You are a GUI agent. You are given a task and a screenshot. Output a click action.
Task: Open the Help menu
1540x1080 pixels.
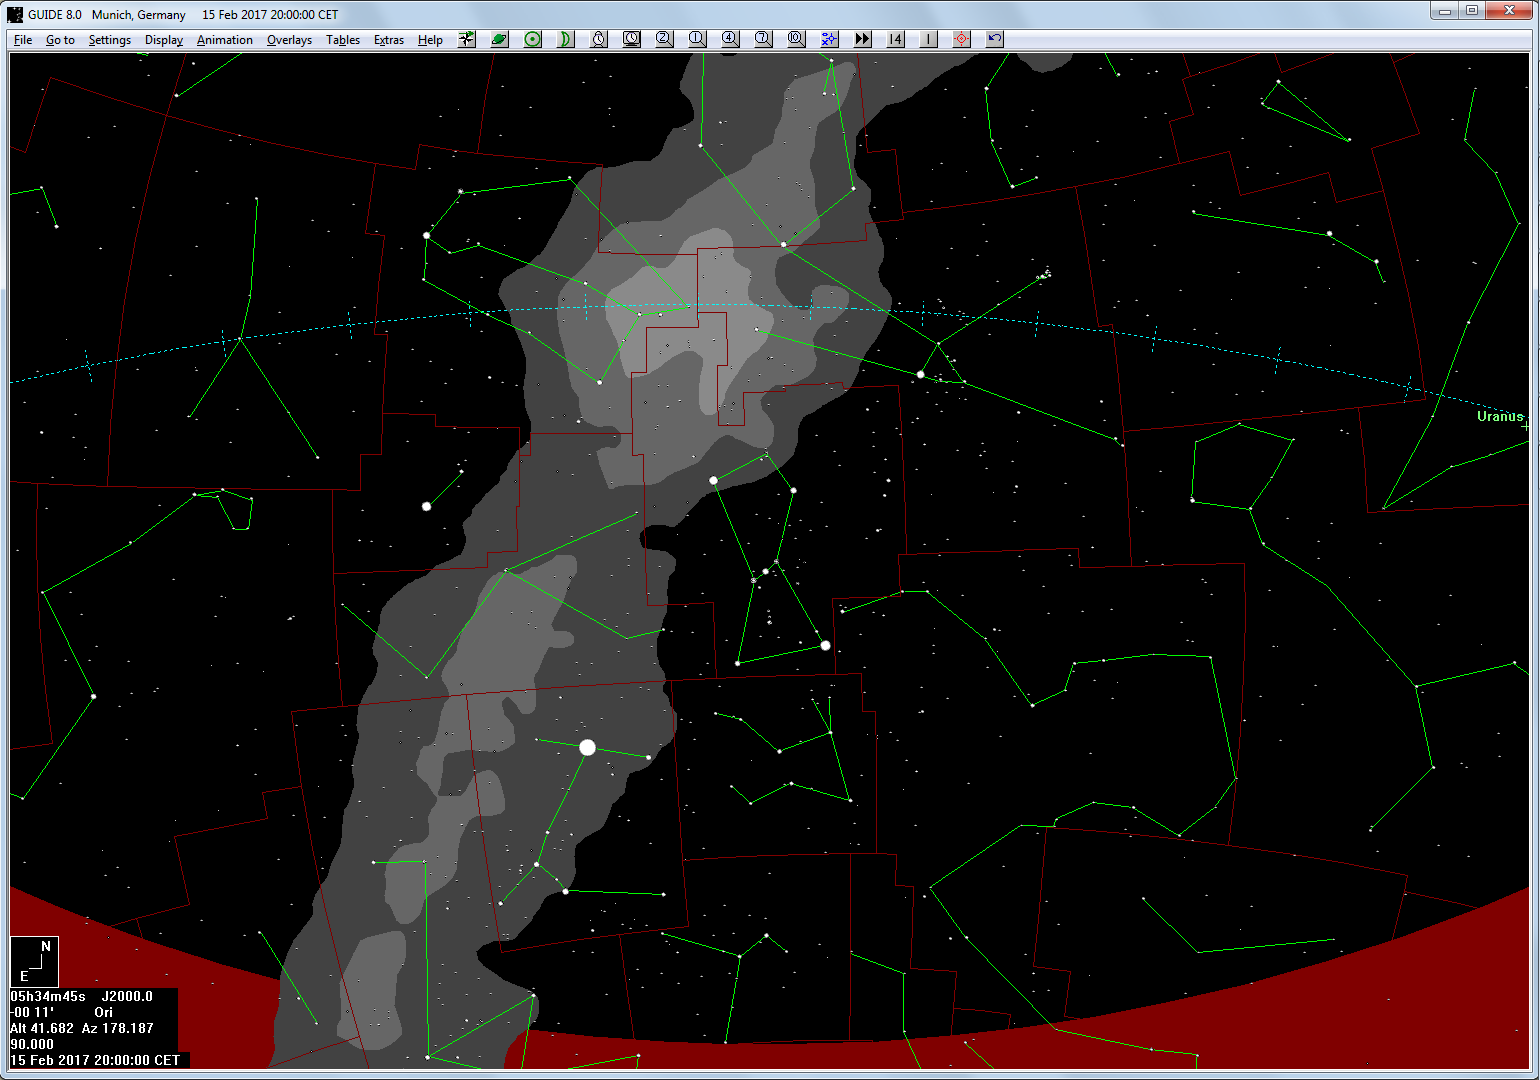[x=430, y=40]
